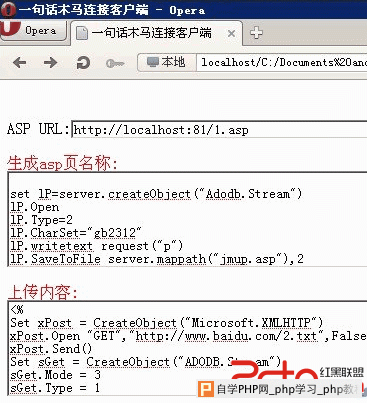Click the '<%' opening tag line

click(17, 310)
